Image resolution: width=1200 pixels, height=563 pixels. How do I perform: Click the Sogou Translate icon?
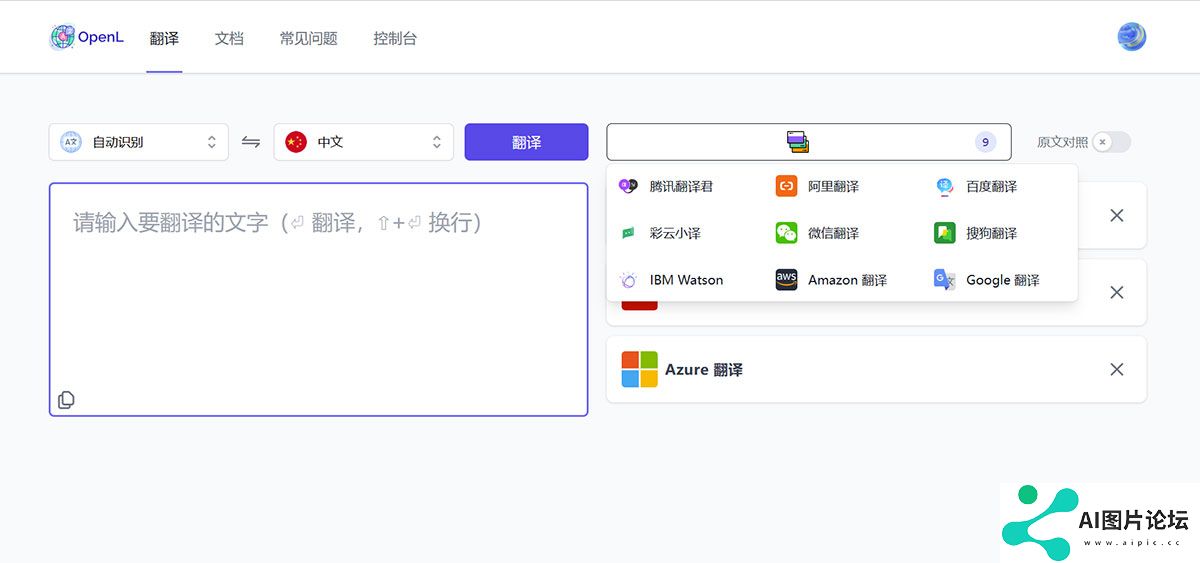tap(945, 233)
